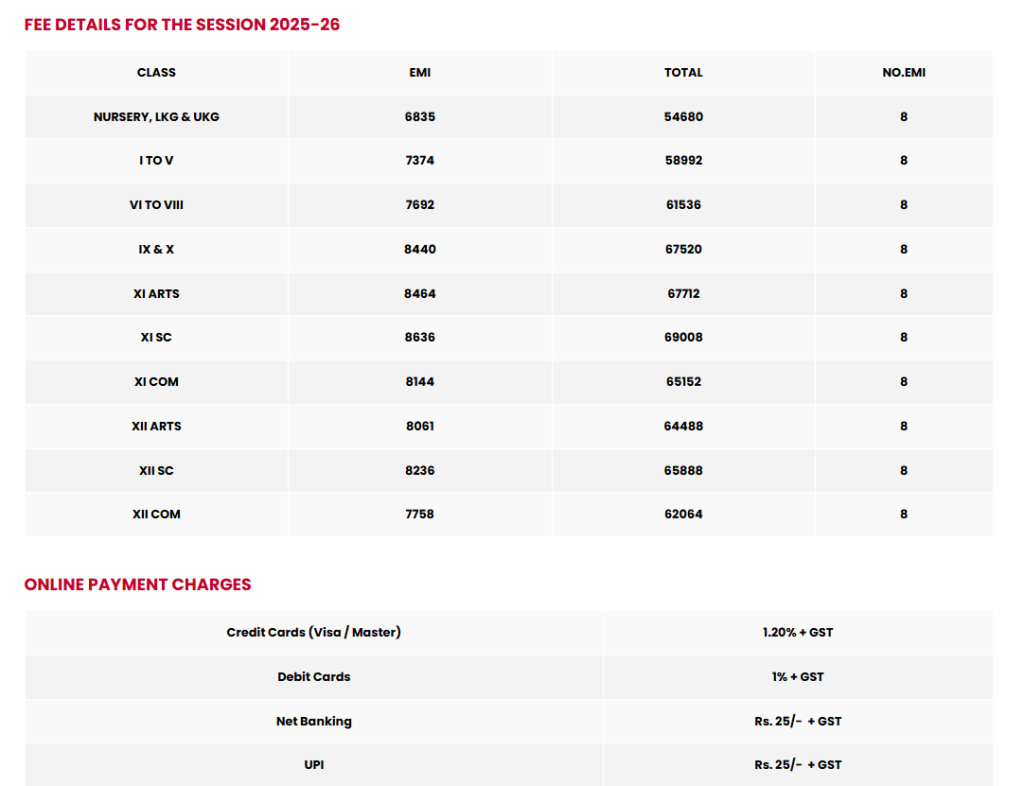Screen dimensions: 1024x786
Task: Select the XII SC class cell
Action: (156, 471)
